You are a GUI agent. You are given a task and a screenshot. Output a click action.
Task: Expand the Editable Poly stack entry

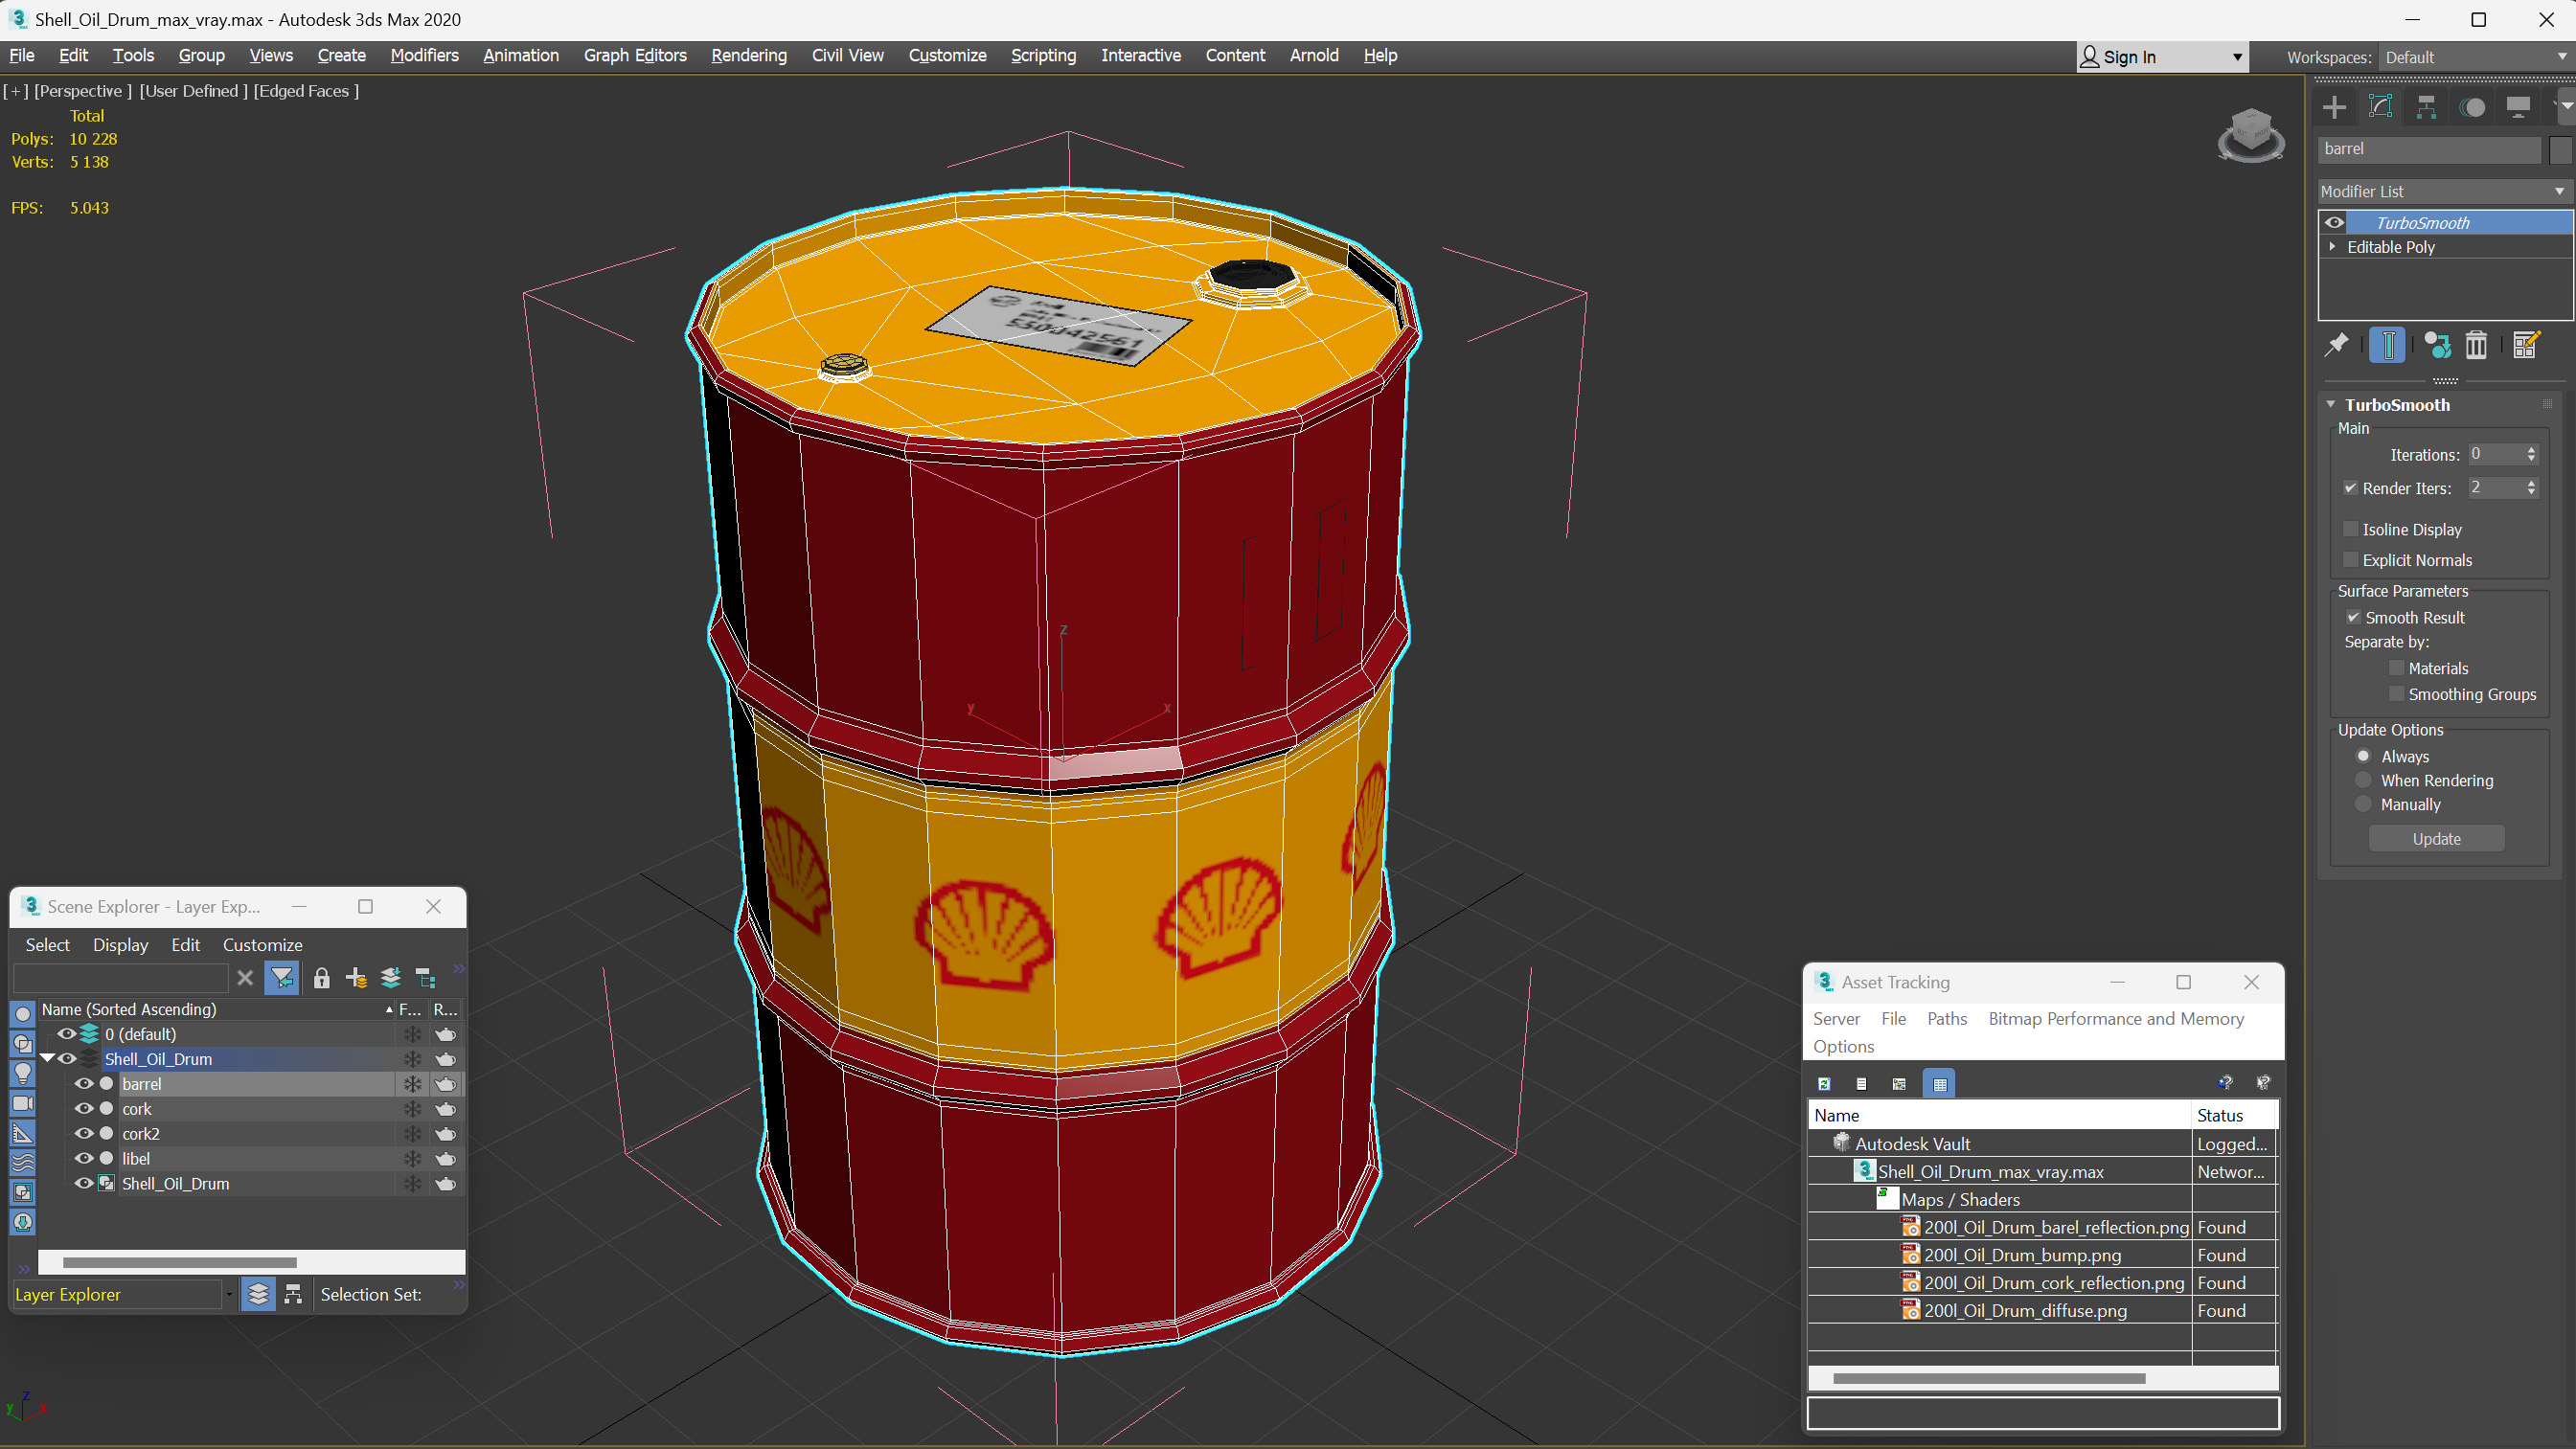point(2333,246)
